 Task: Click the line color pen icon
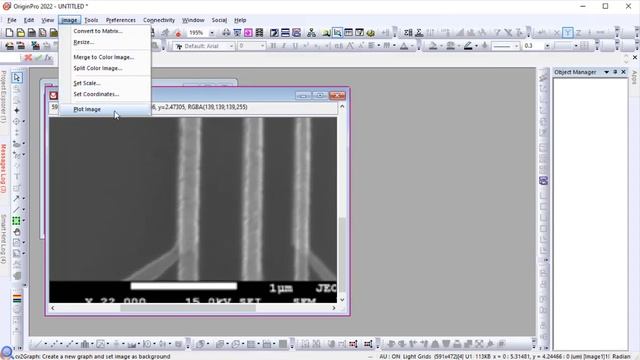point(468,46)
